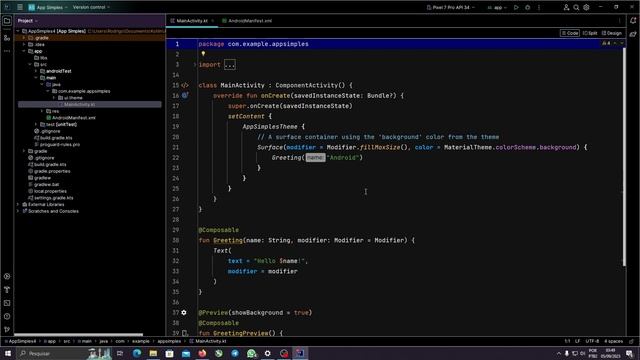Click the 'example' breadcrumb in navigation bar
This screenshot has height=360, width=640.
point(141,341)
